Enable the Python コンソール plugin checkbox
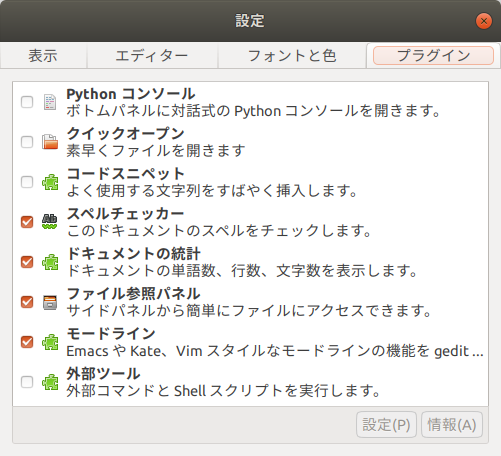The image size is (501, 456). coord(27,102)
